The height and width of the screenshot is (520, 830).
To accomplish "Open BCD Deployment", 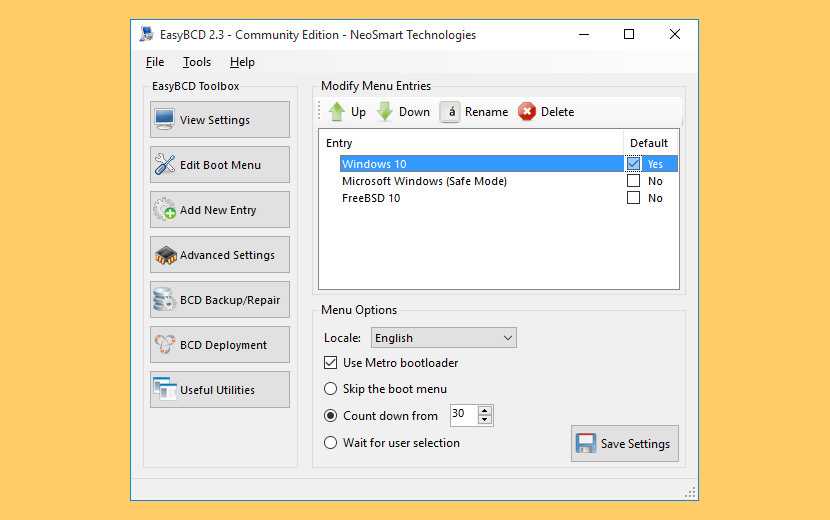I will (220, 345).
